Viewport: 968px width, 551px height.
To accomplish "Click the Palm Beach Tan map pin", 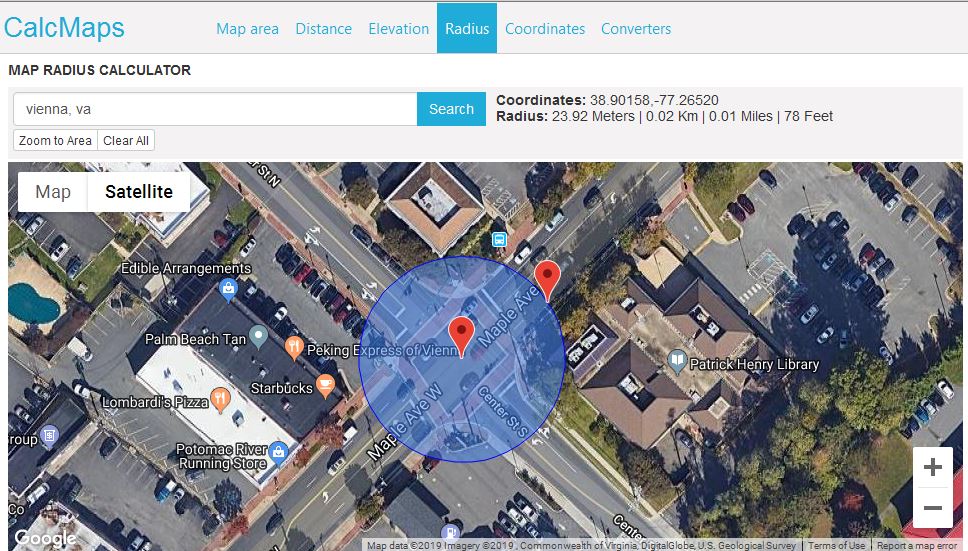I will 259,336.
